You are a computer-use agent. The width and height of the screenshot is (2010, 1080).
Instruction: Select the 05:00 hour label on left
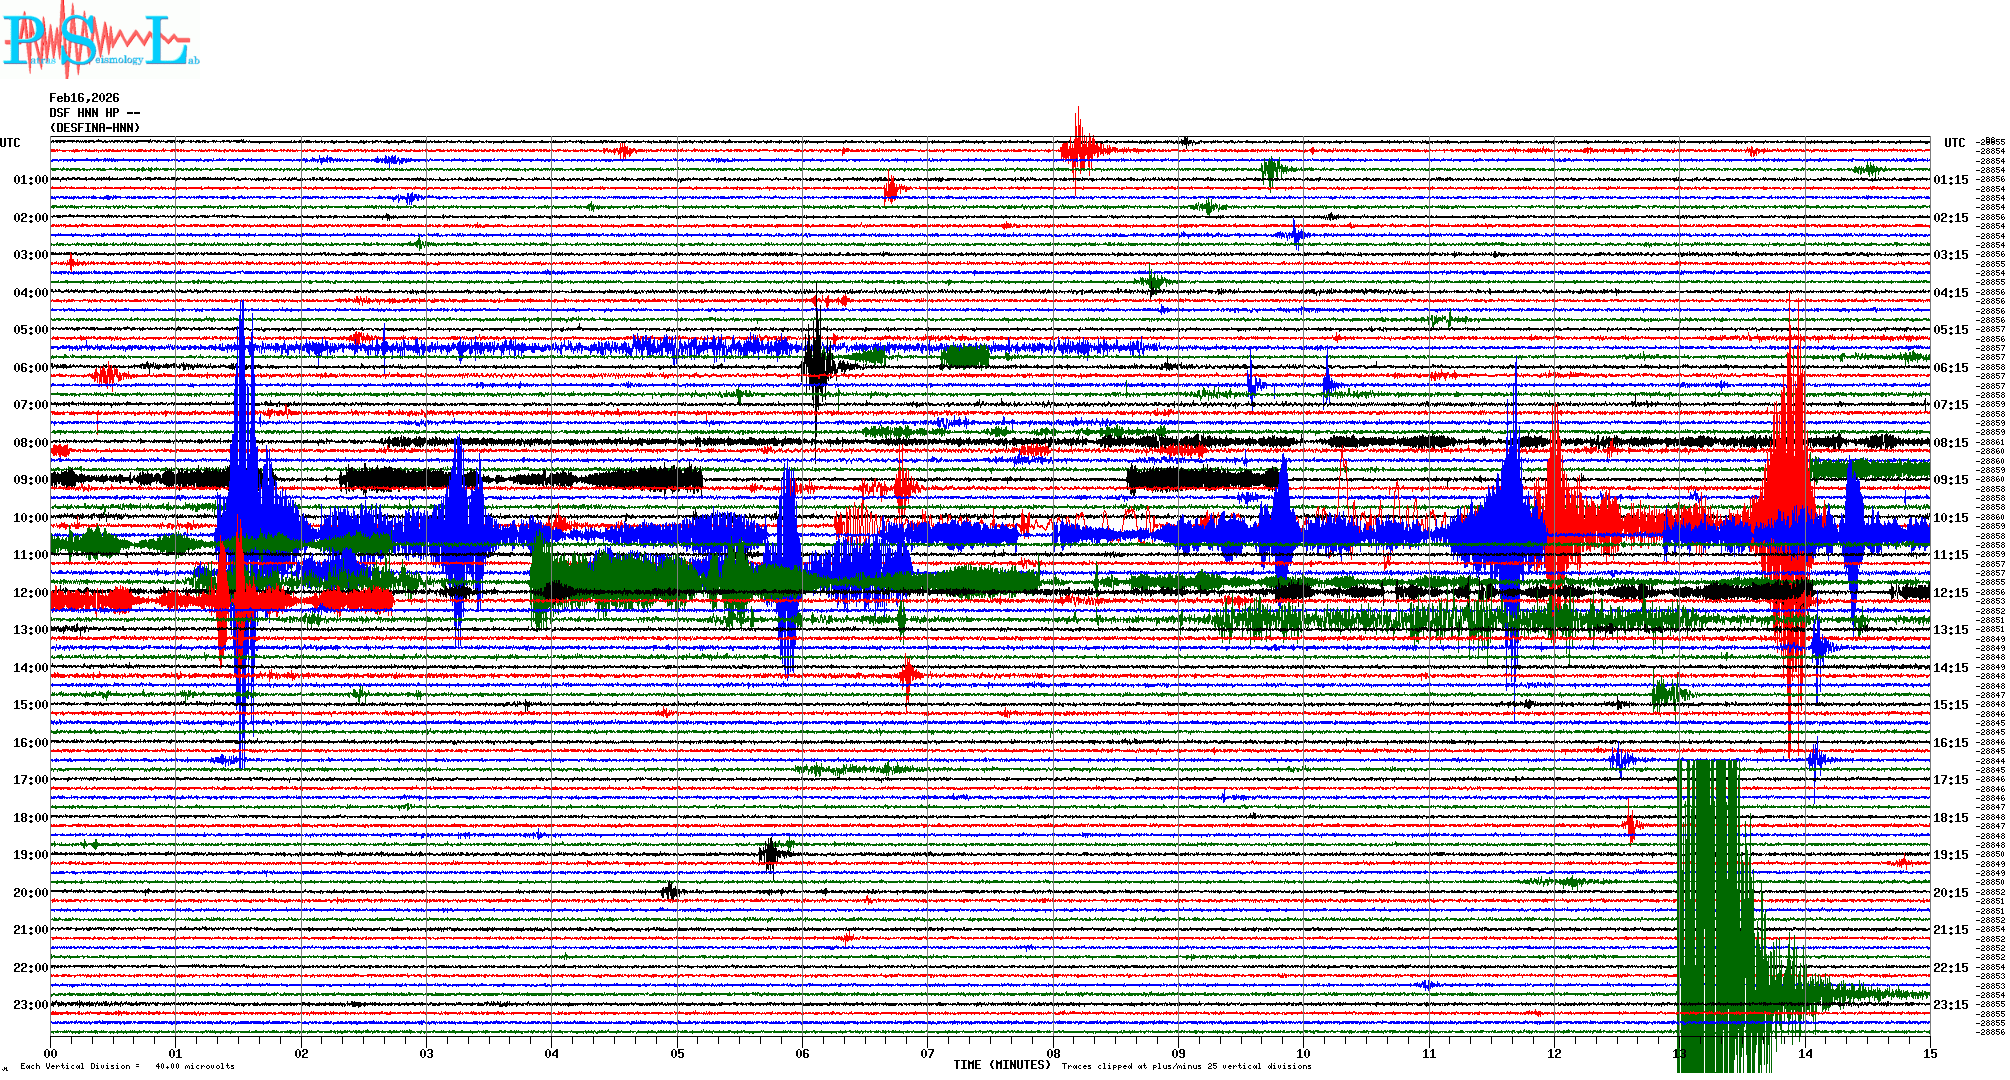[x=30, y=330]
